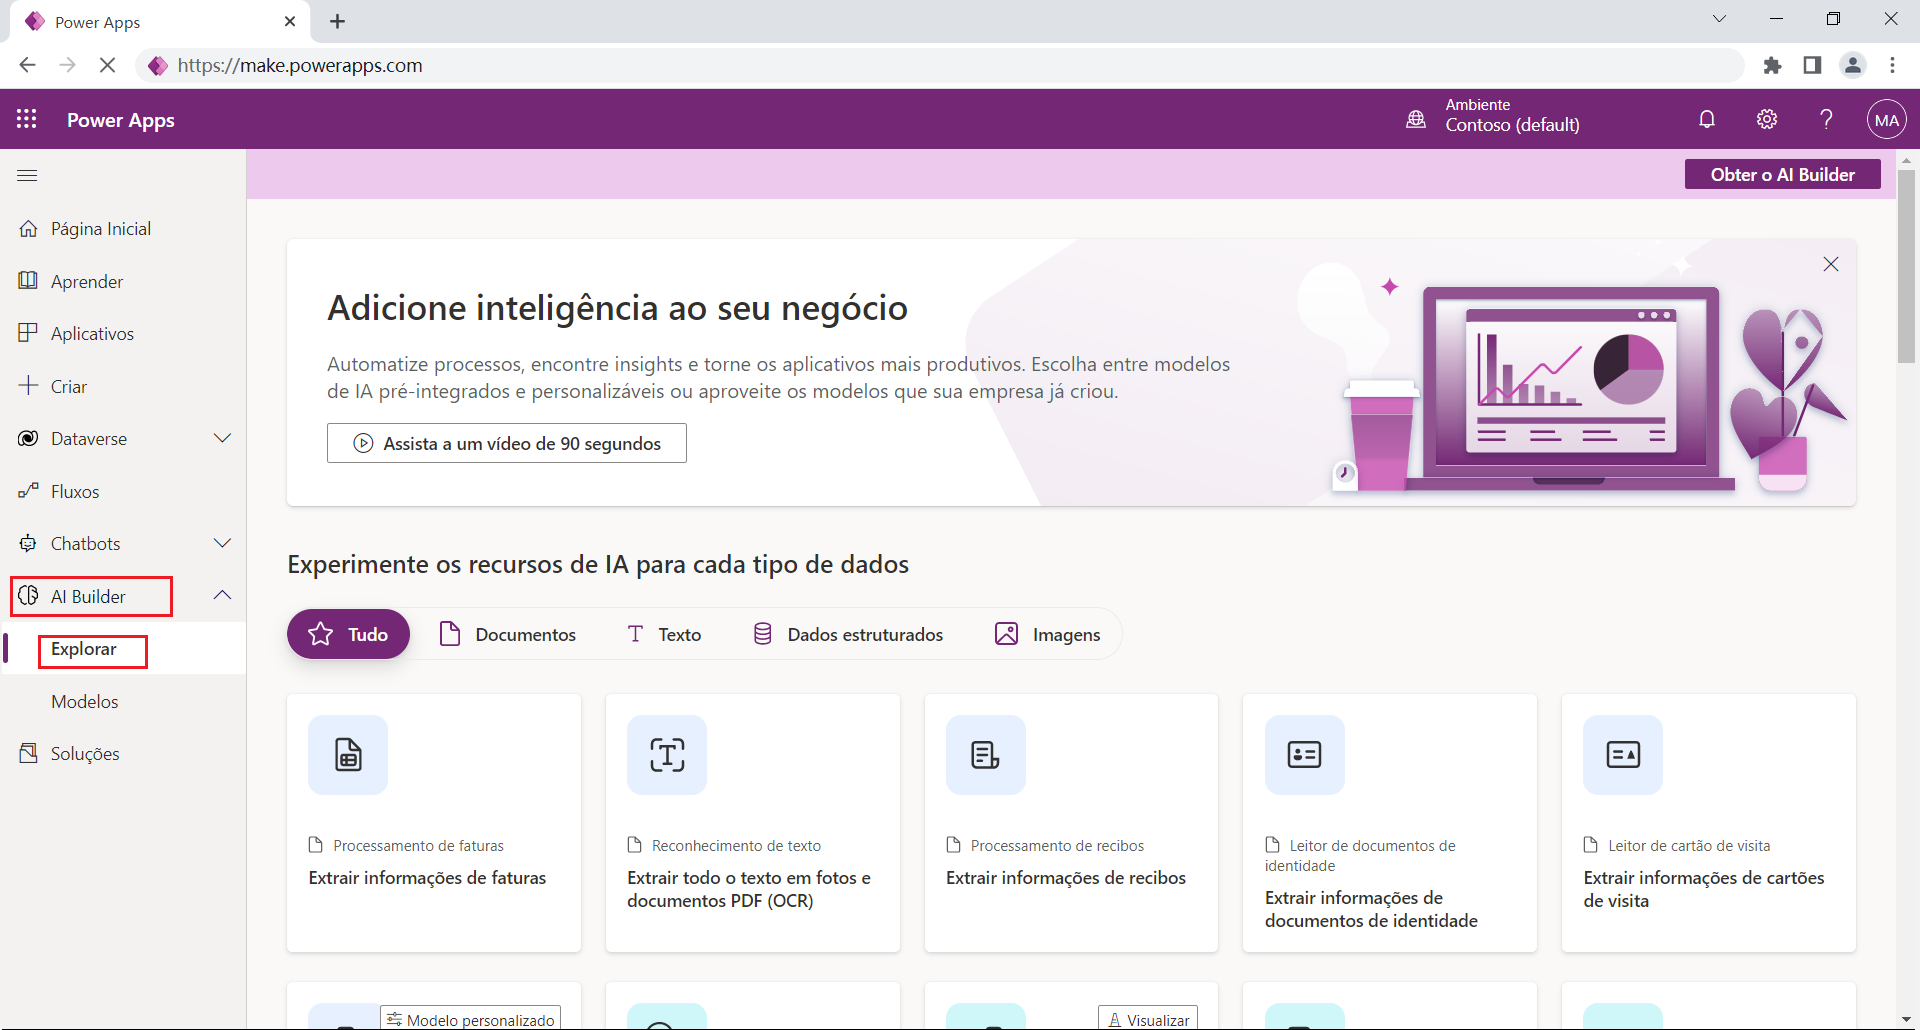Open Modelos under AI Builder

click(x=85, y=702)
